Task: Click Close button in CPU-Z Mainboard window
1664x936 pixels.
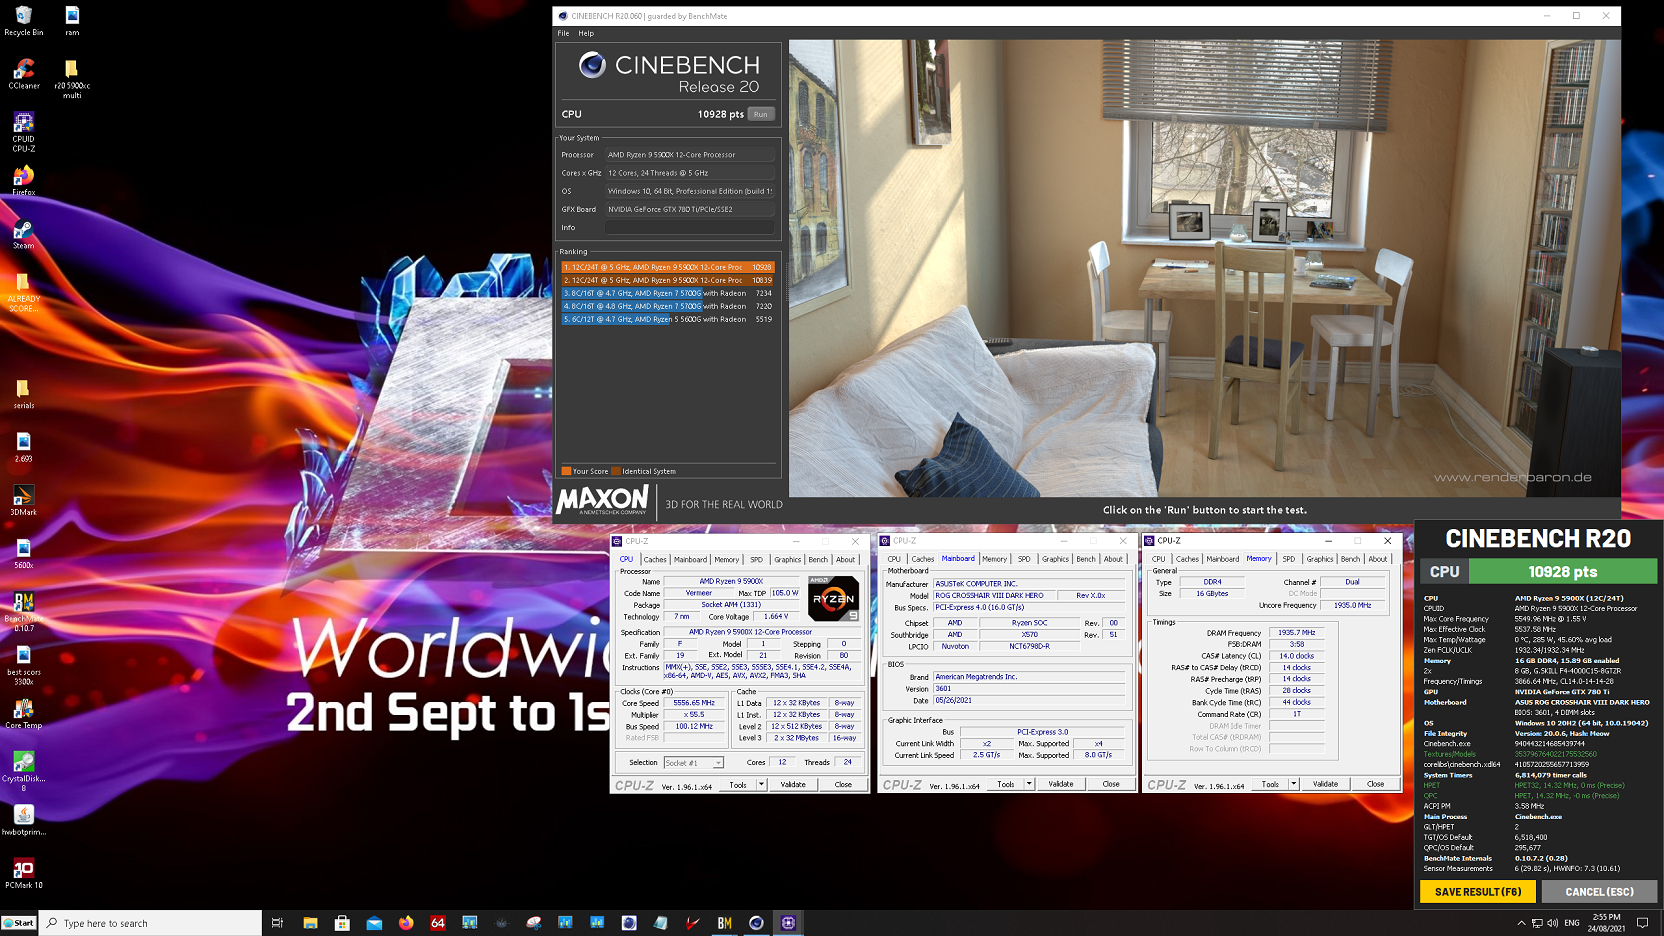Action: tap(1111, 785)
